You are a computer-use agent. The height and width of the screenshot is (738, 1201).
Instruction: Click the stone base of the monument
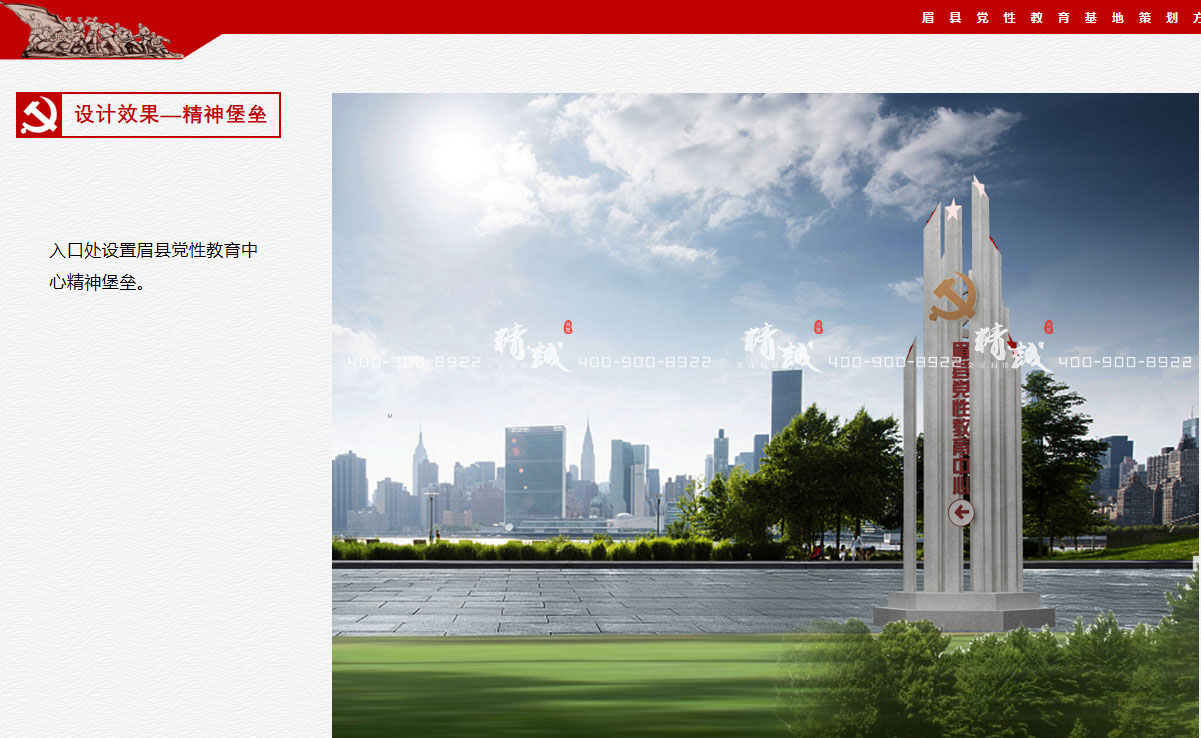click(x=963, y=610)
